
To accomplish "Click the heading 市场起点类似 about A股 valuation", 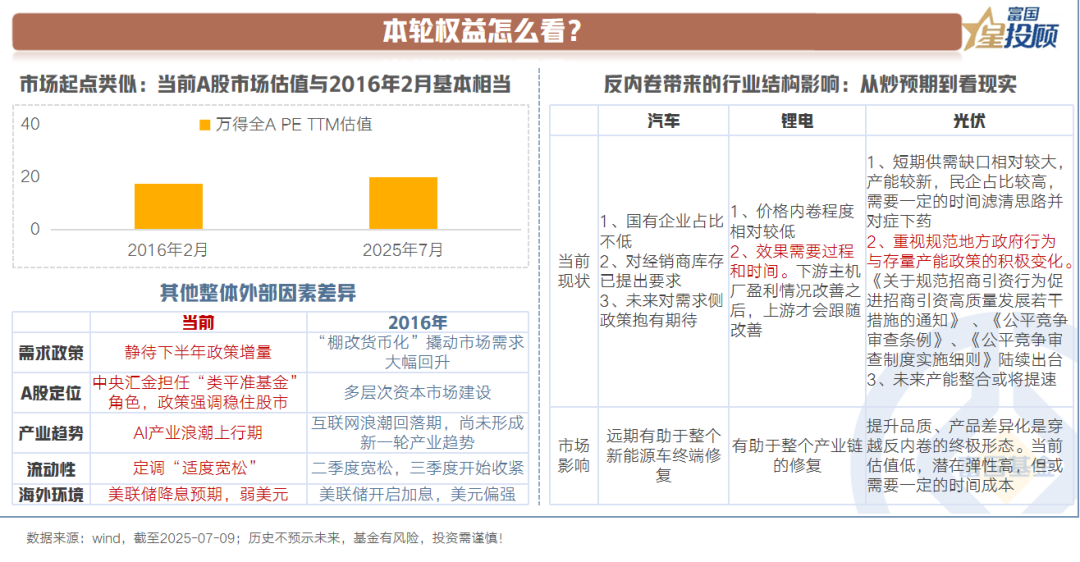I will point(265,85).
